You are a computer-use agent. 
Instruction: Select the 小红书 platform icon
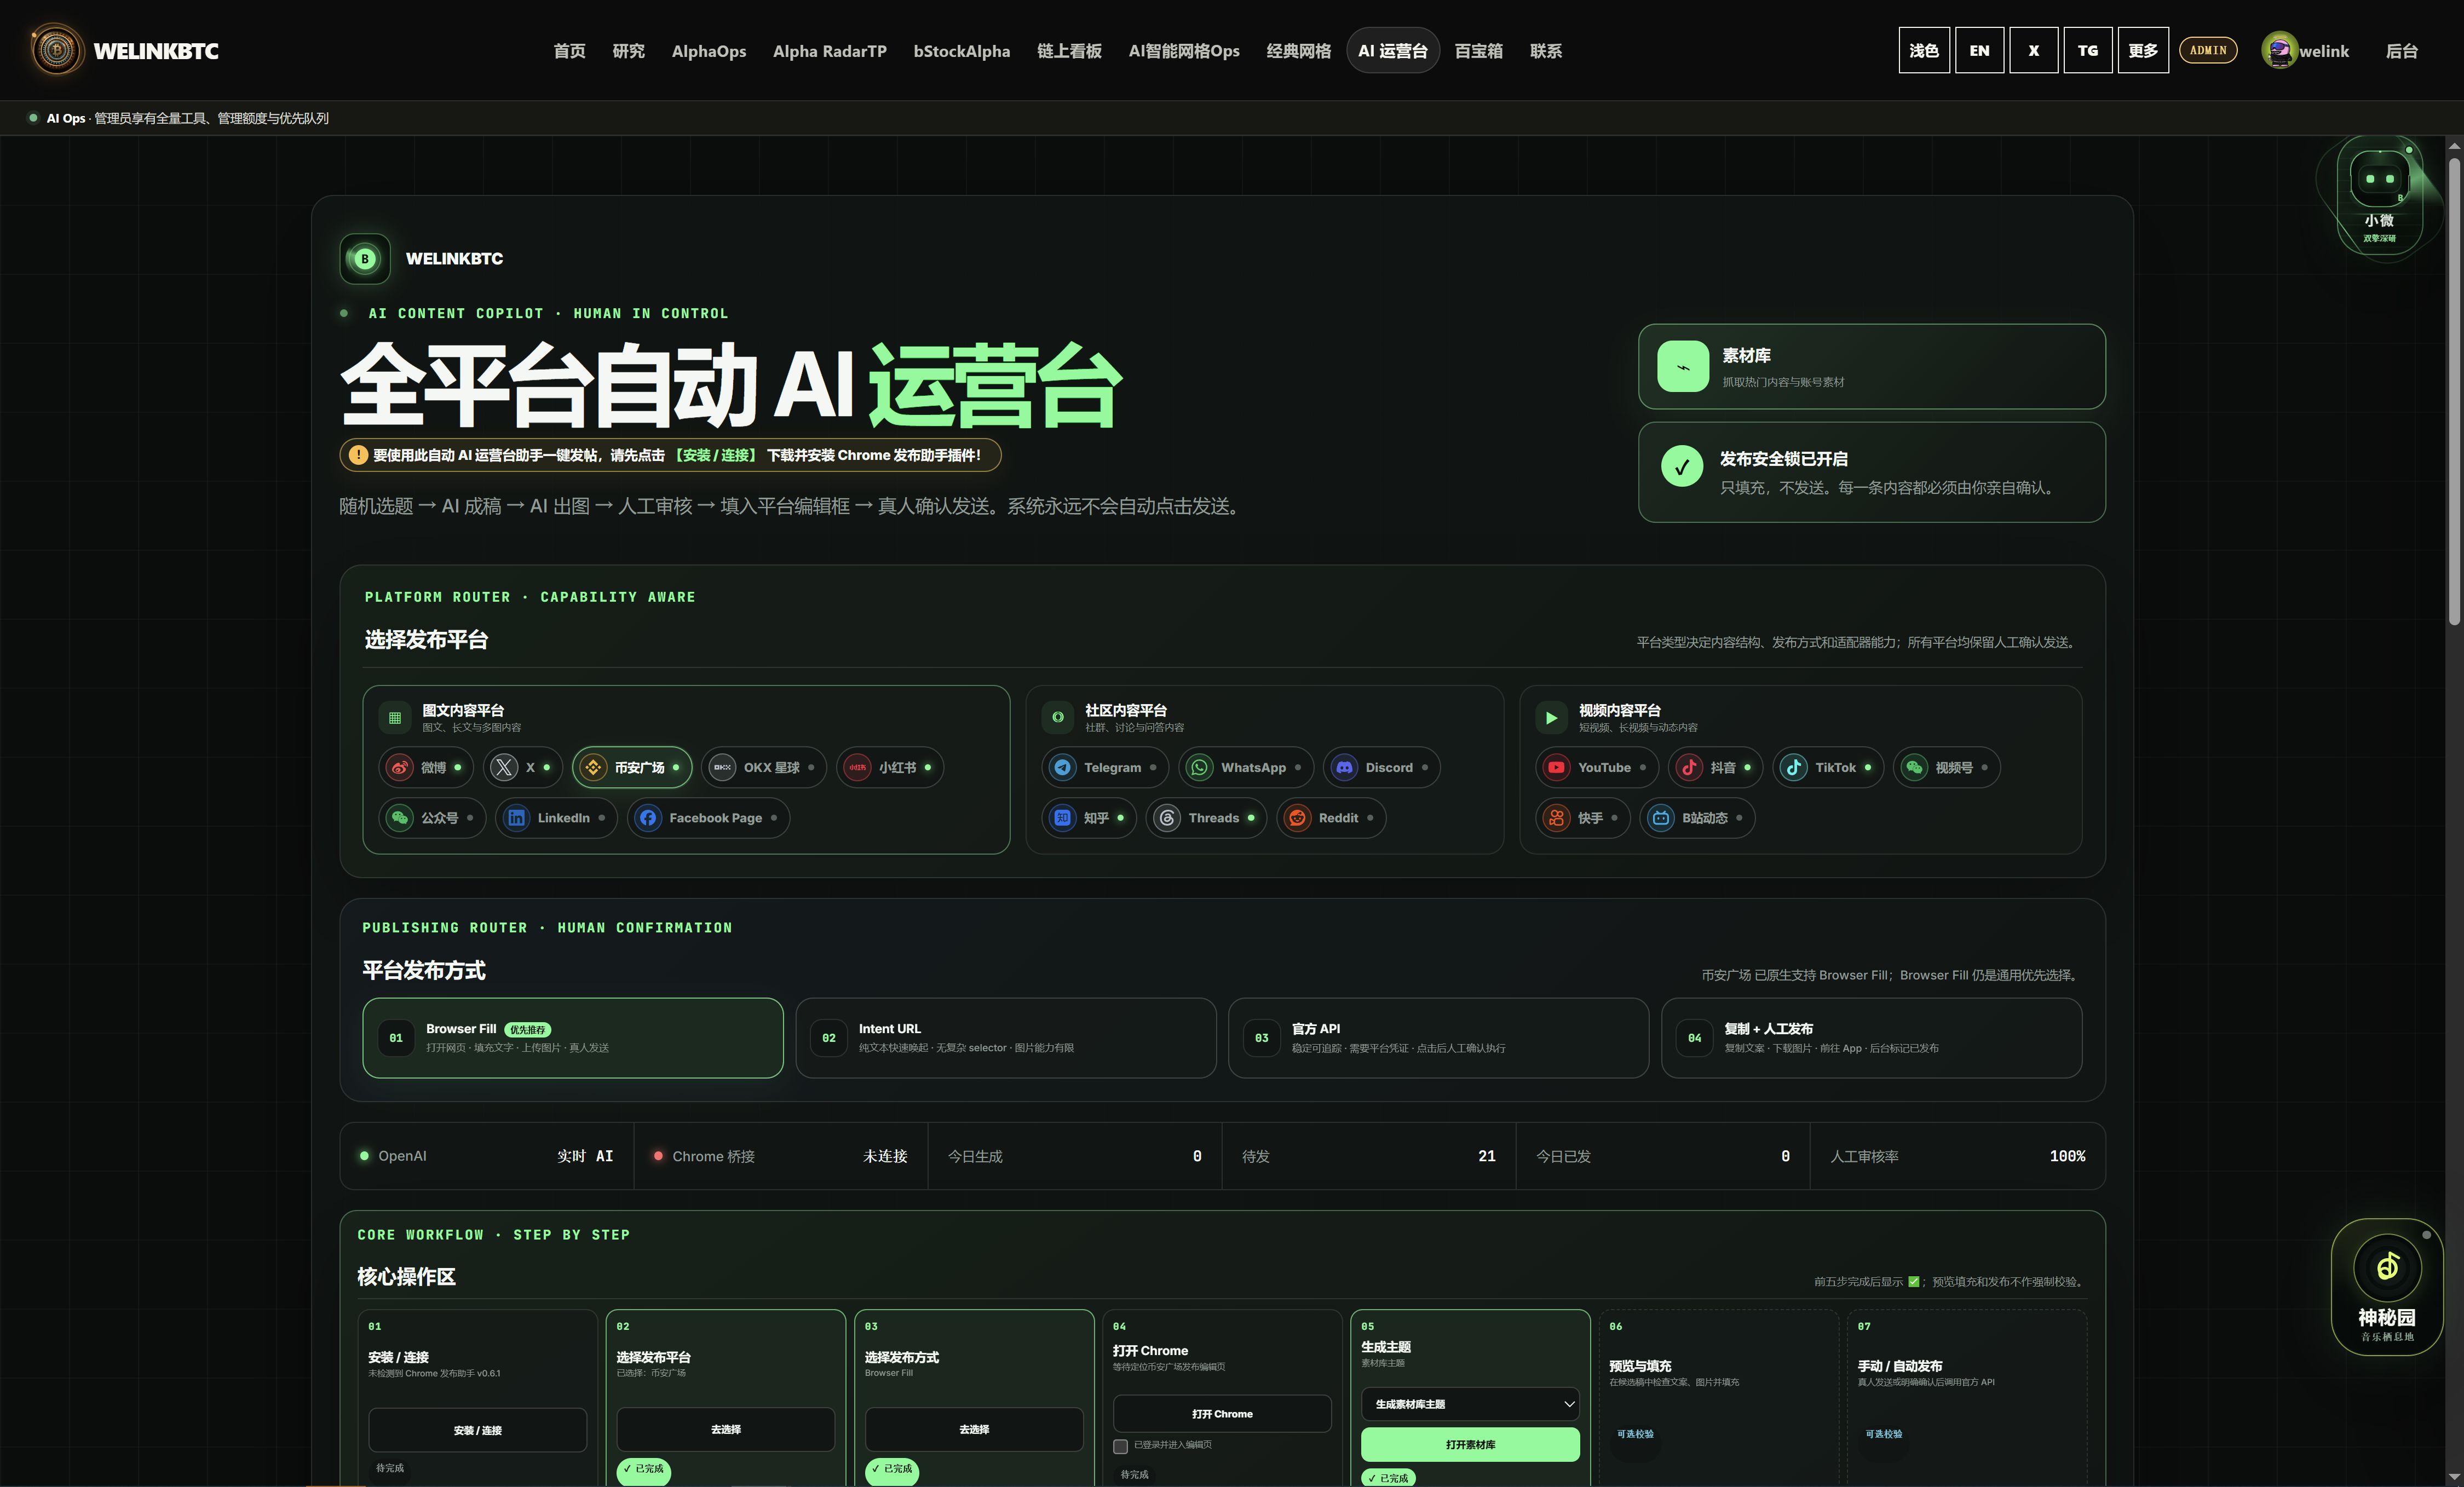[x=857, y=768]
